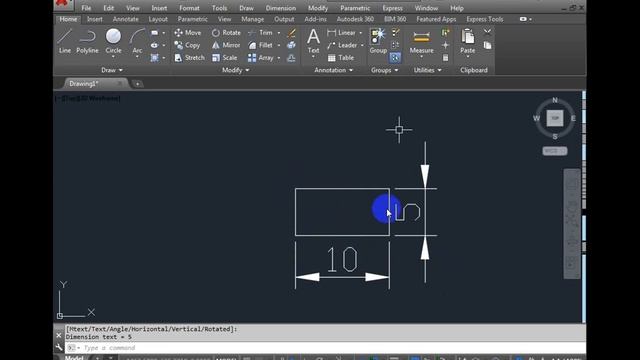Expand the Draw panel
Viewport: 640px width, 360px height.
(112, 70)
